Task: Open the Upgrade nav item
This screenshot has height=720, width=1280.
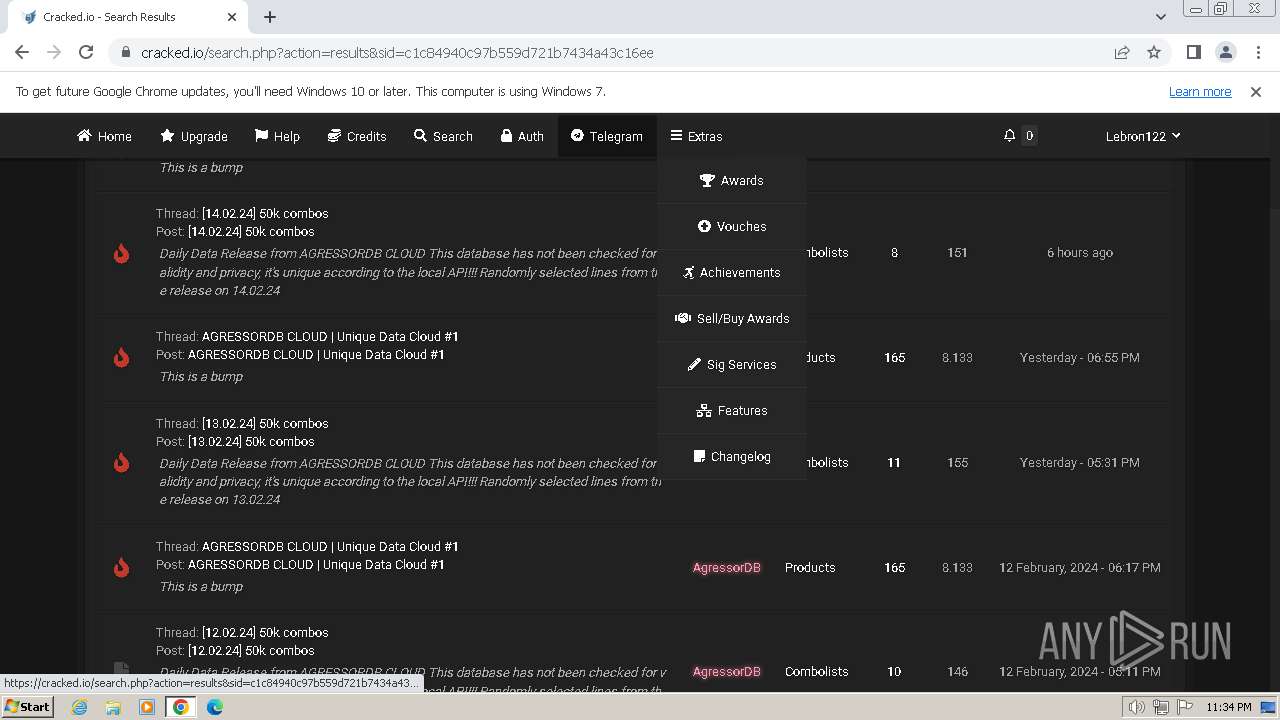Action: (x=194, y=136)
